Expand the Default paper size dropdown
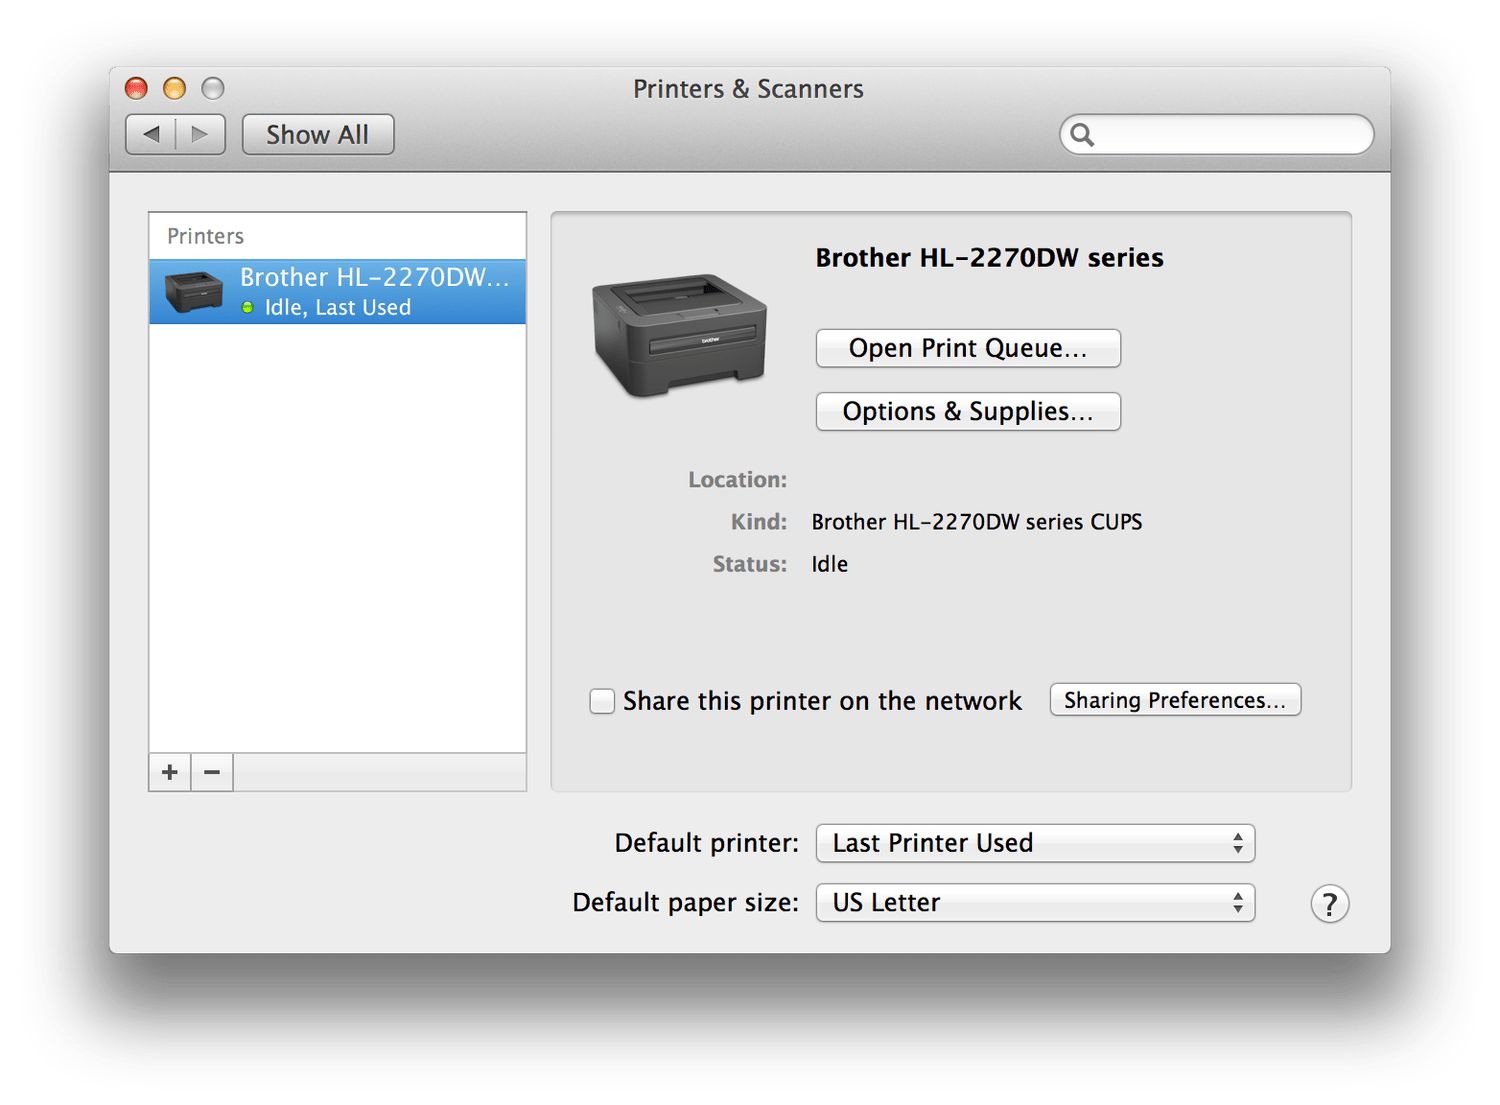Viewport: 1500px width, 1105px height. [1035, 902]
